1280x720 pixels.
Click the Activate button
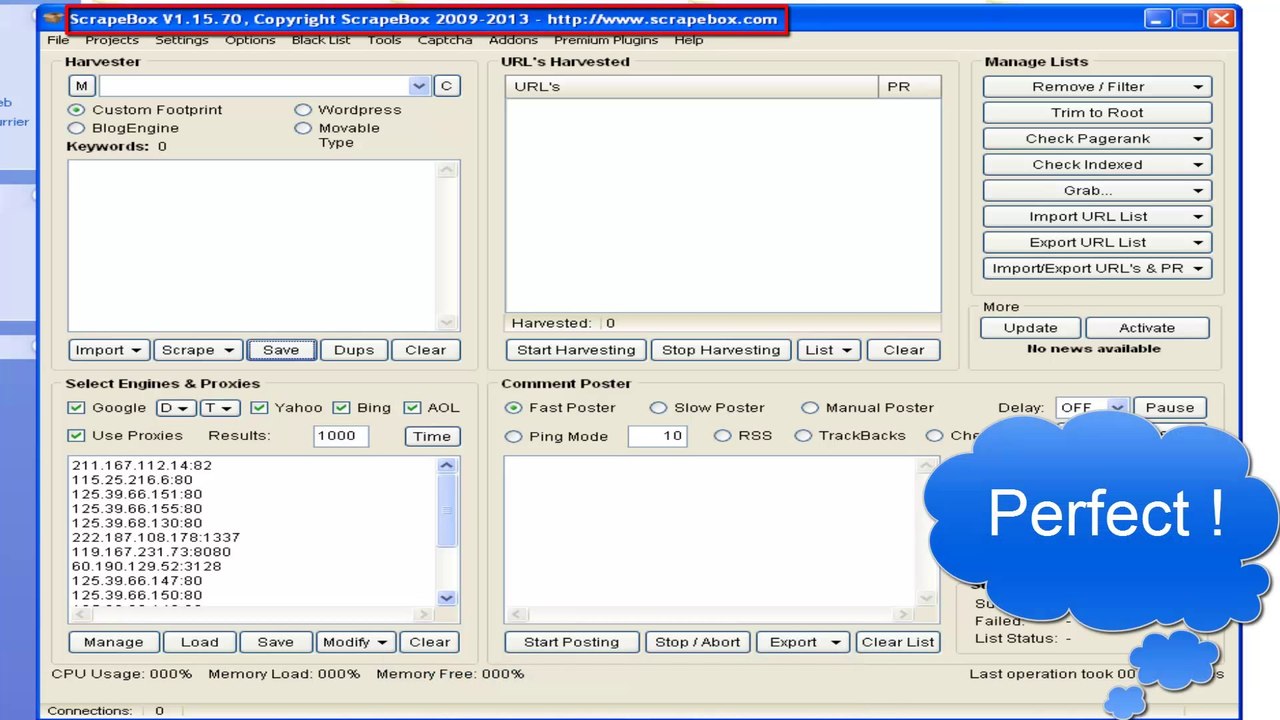coord(1147,328)
